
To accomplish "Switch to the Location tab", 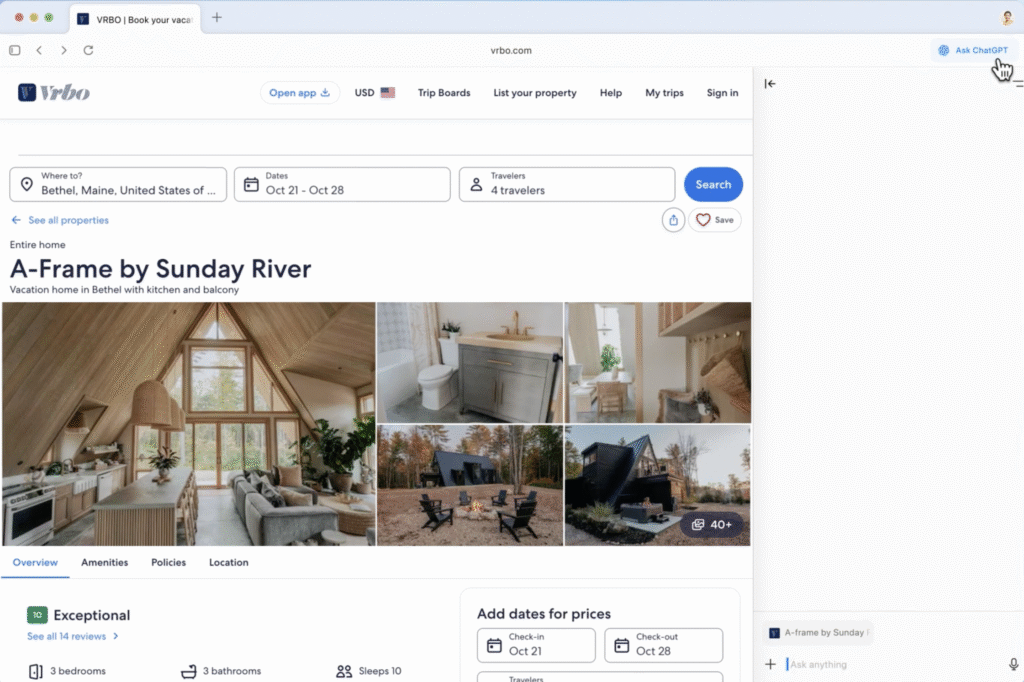I will (228, 562).
